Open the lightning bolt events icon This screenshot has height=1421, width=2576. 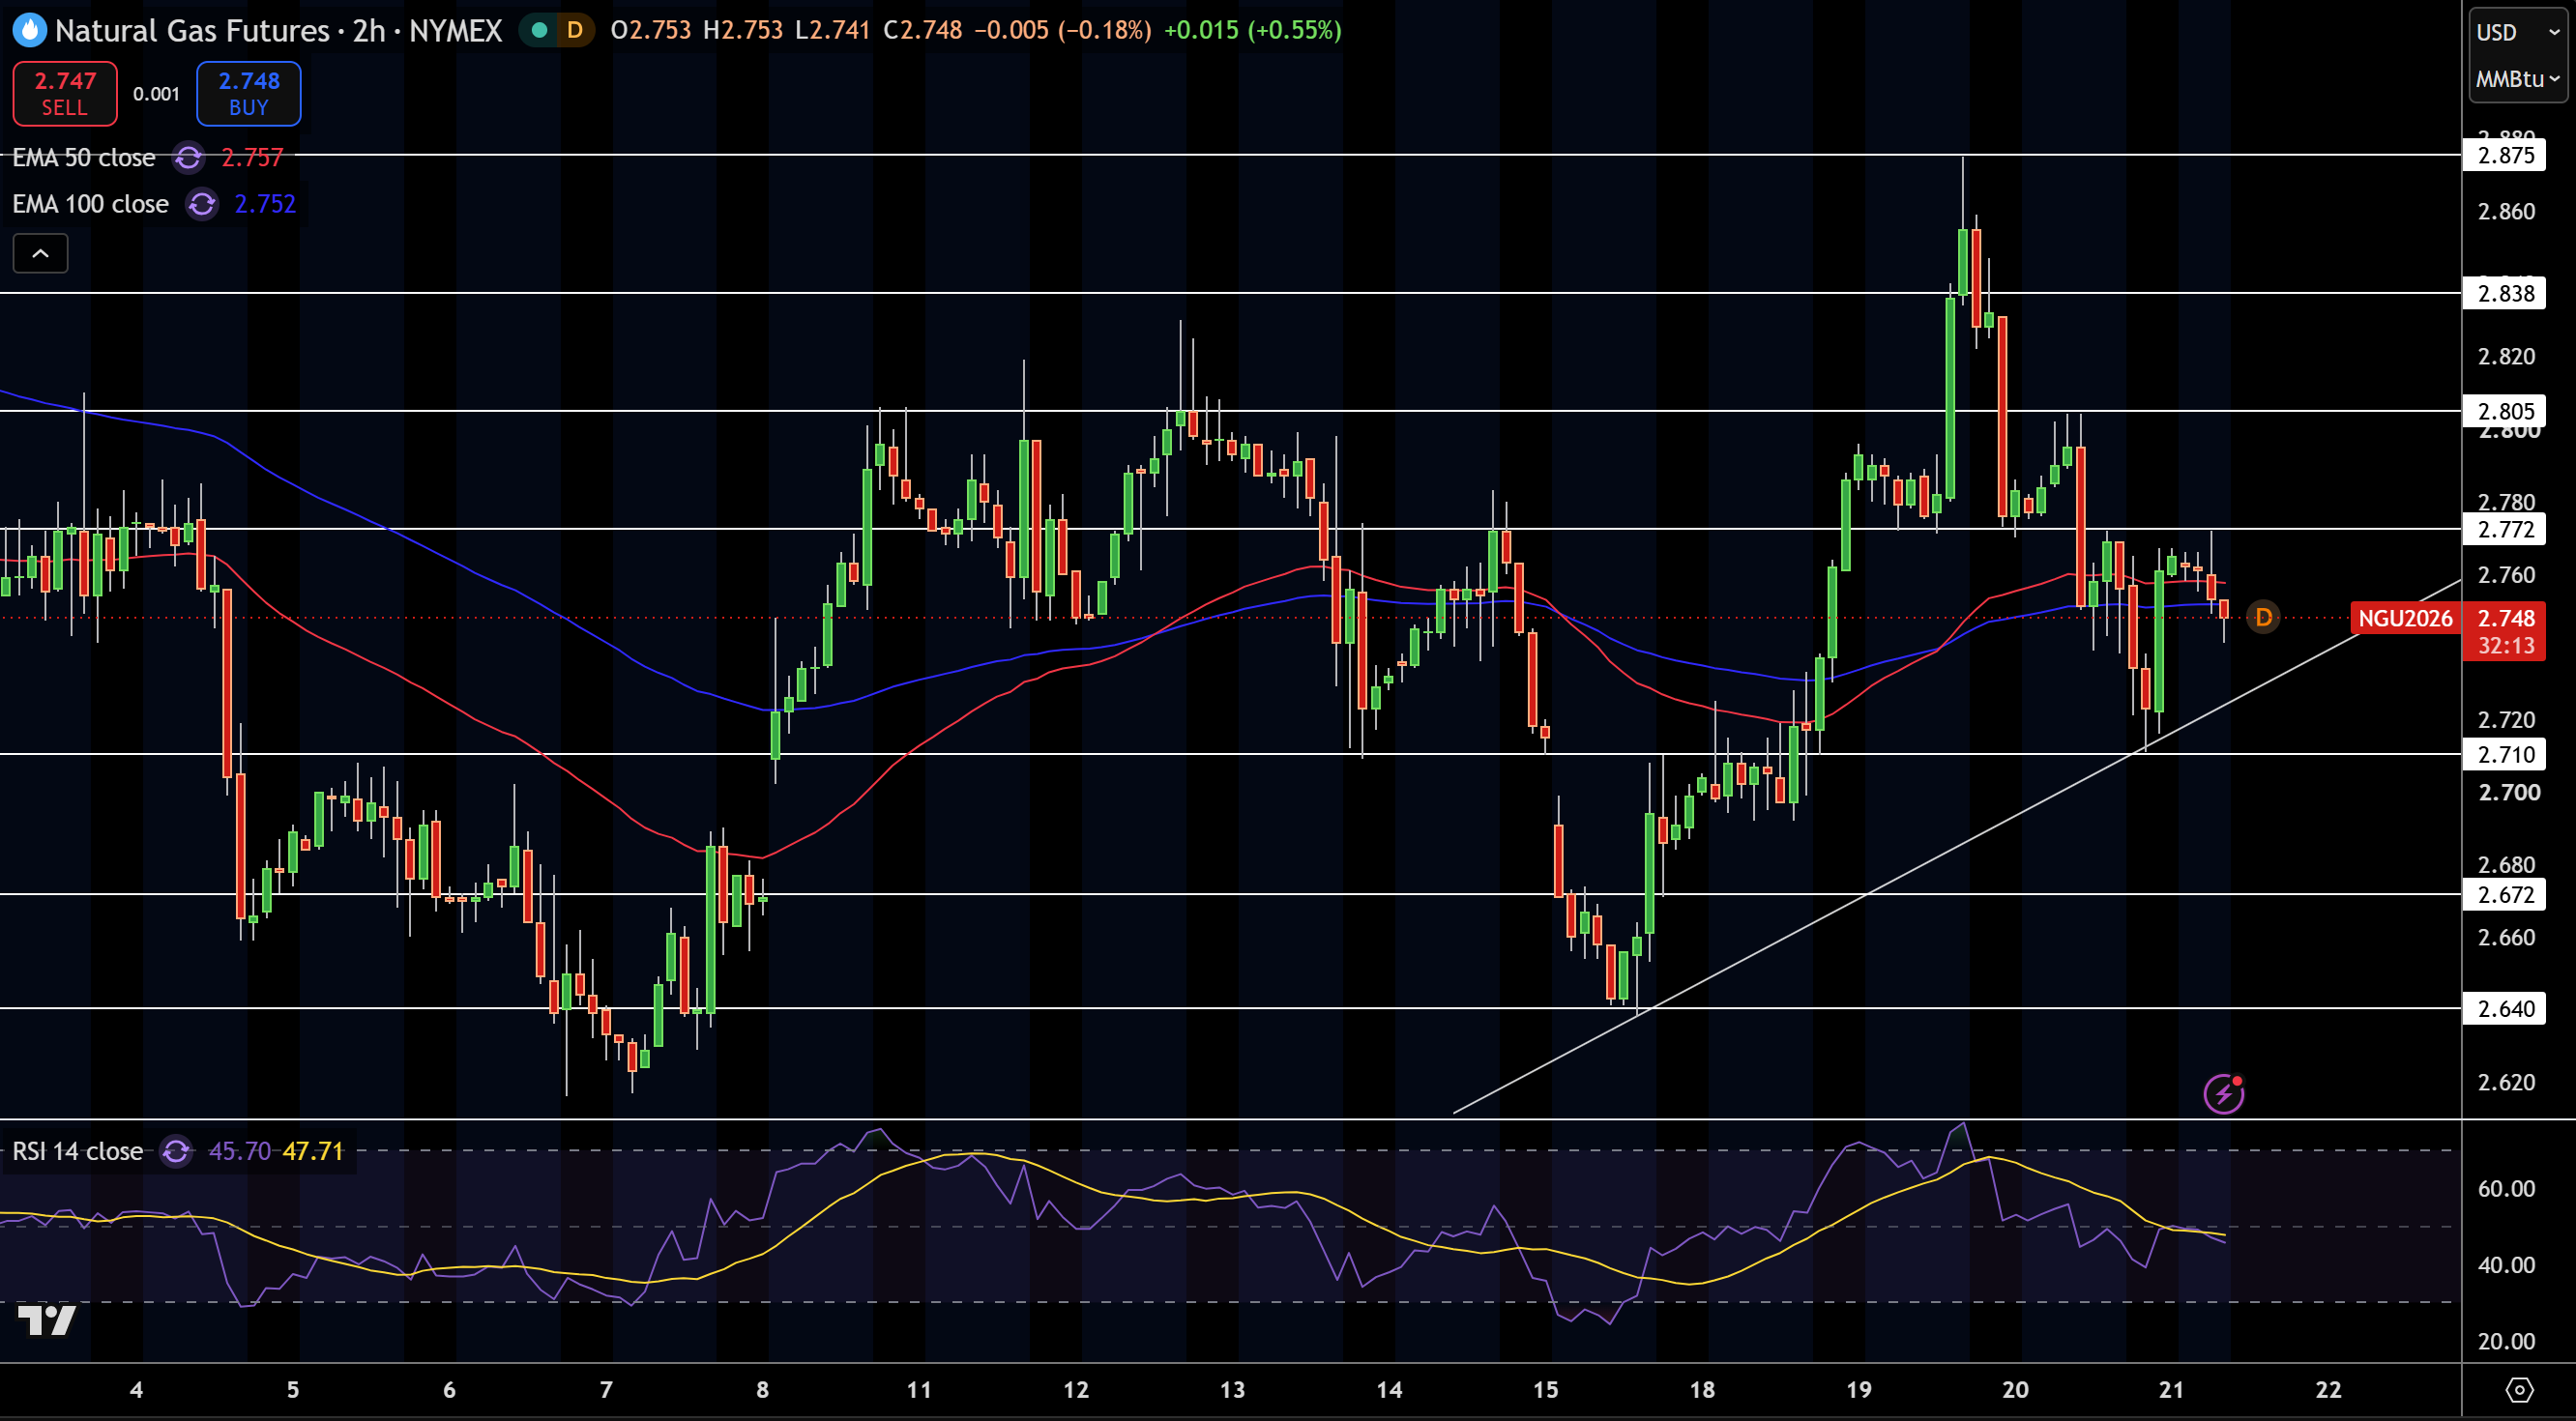pyautogui.click(x=2224, y=1093)
